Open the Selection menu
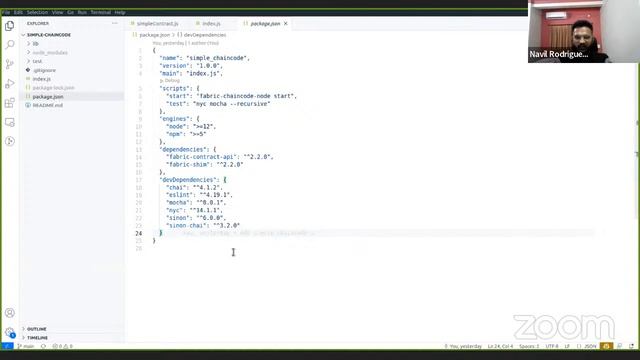Screen dimensions: 640x360 (x=38, y=12)
